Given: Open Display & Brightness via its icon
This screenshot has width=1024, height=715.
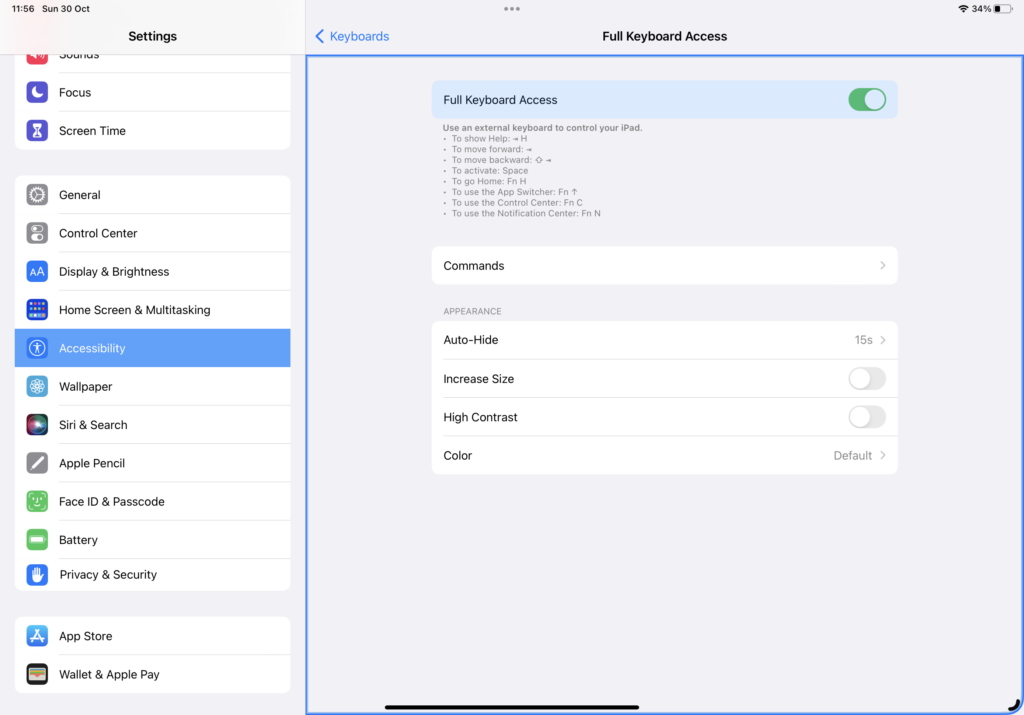Looking at the screenshot, I should pyautogui.click(x=37, y=271).
